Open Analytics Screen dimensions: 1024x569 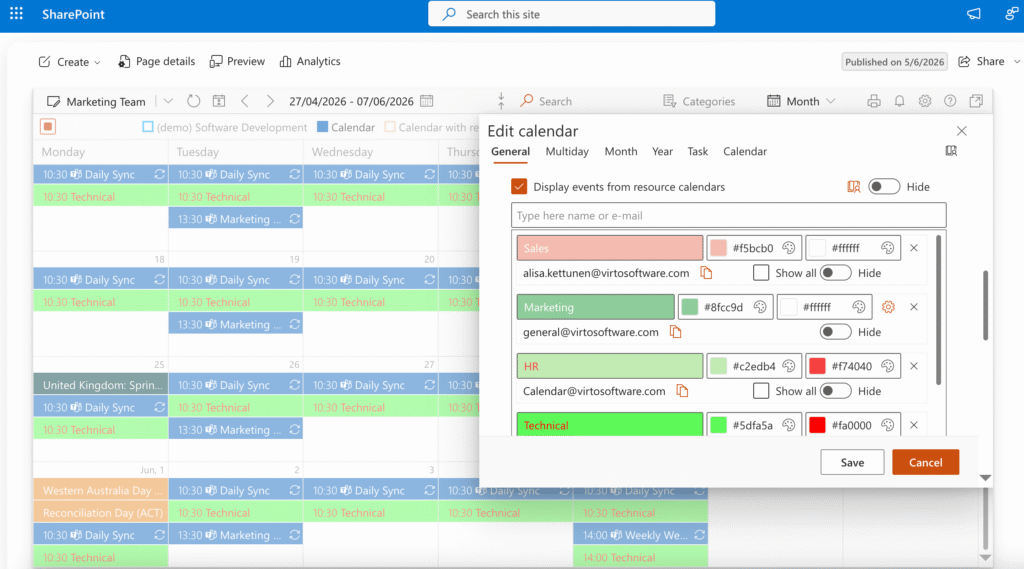(x=310, y=61)
